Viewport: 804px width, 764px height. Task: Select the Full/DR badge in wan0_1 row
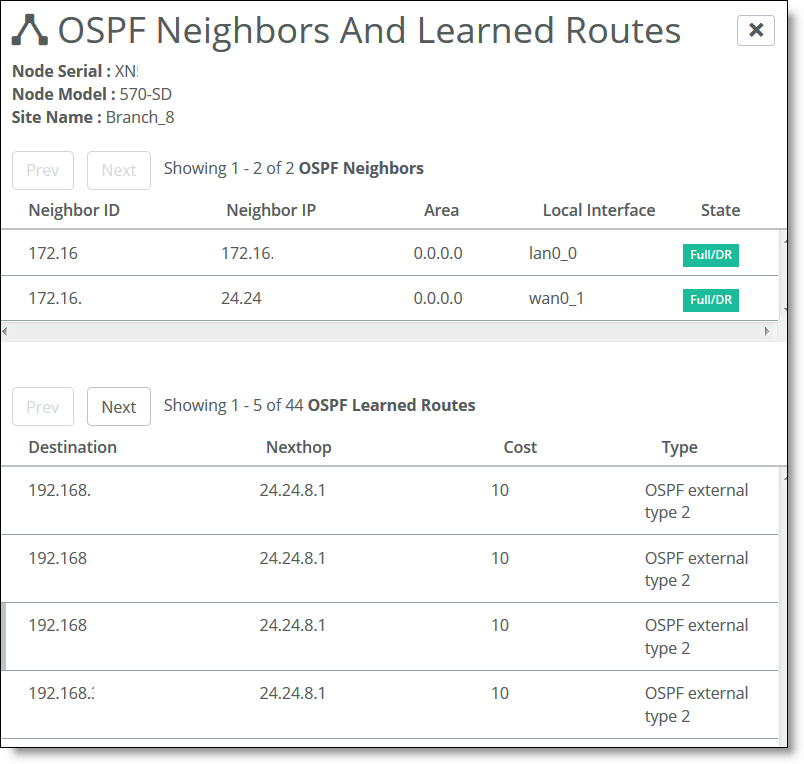(x=711, y=300)
